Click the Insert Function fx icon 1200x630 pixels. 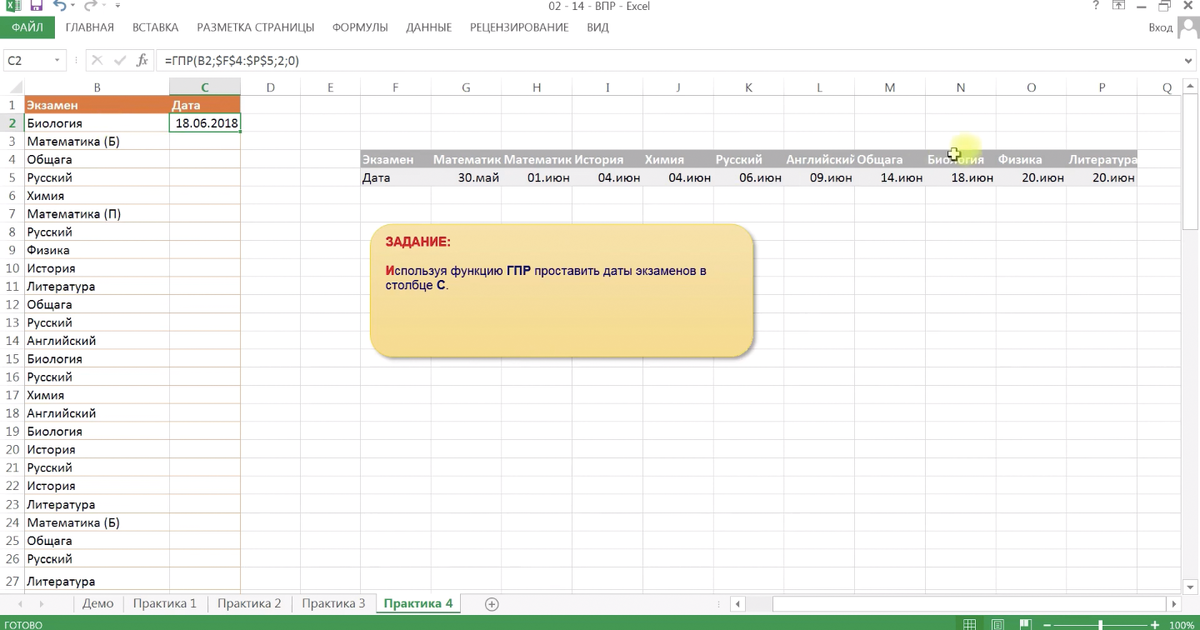coord(143,61)
